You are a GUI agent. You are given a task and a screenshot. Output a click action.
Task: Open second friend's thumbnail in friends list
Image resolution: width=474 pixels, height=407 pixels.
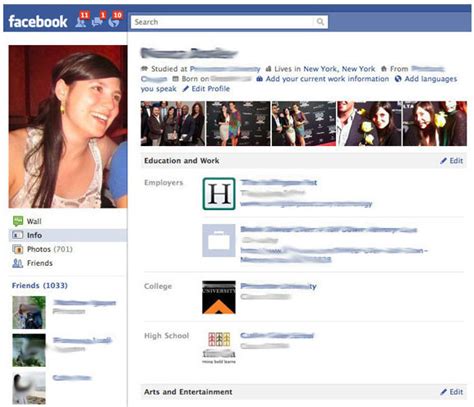coord(29,350)
